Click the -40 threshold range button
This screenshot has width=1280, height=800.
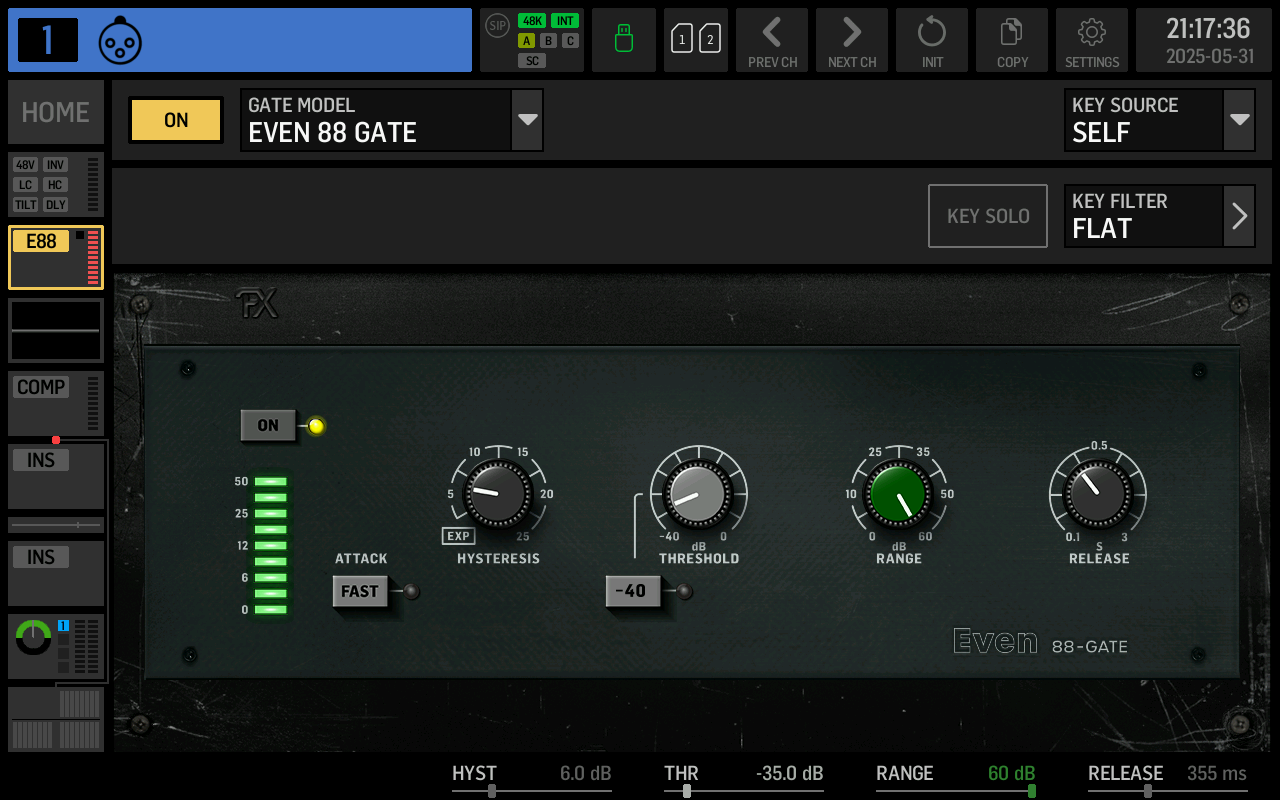click(632, 591)
